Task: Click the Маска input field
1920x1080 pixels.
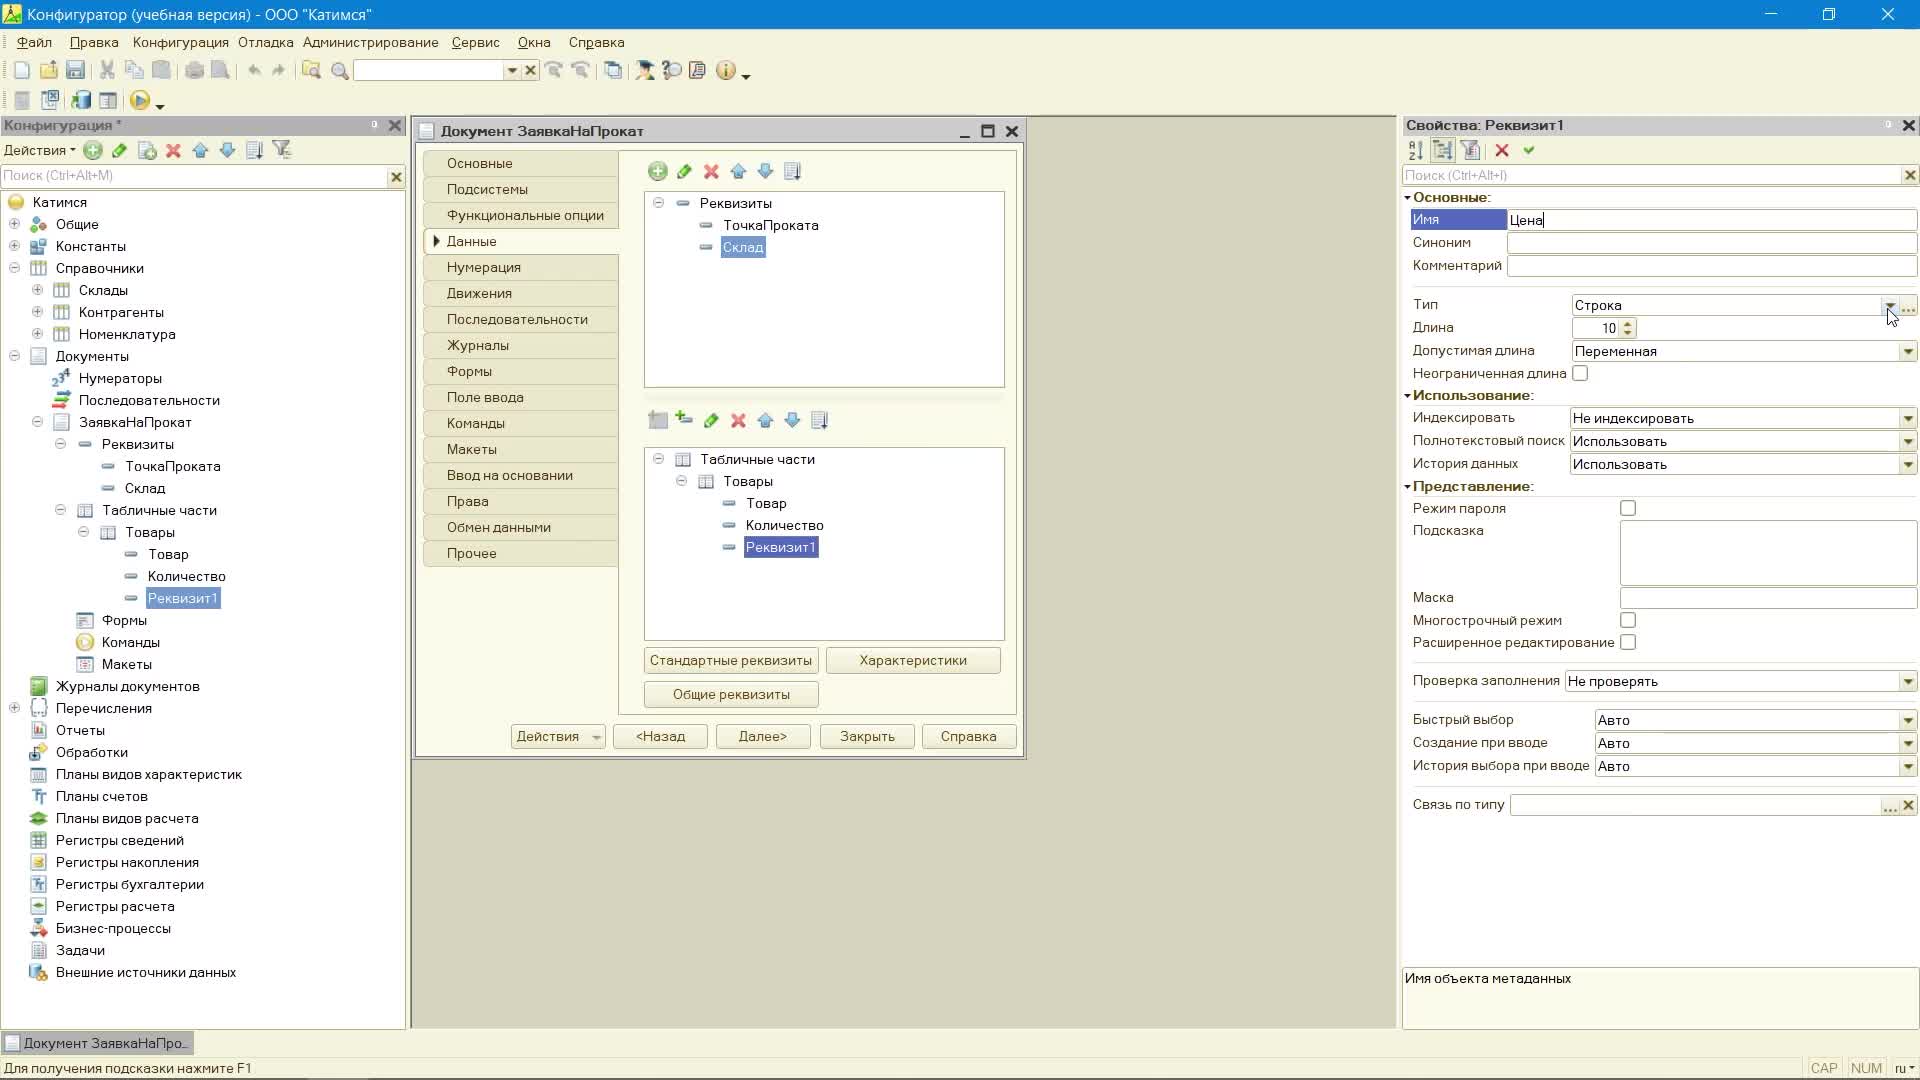Action: (1767, 598)
